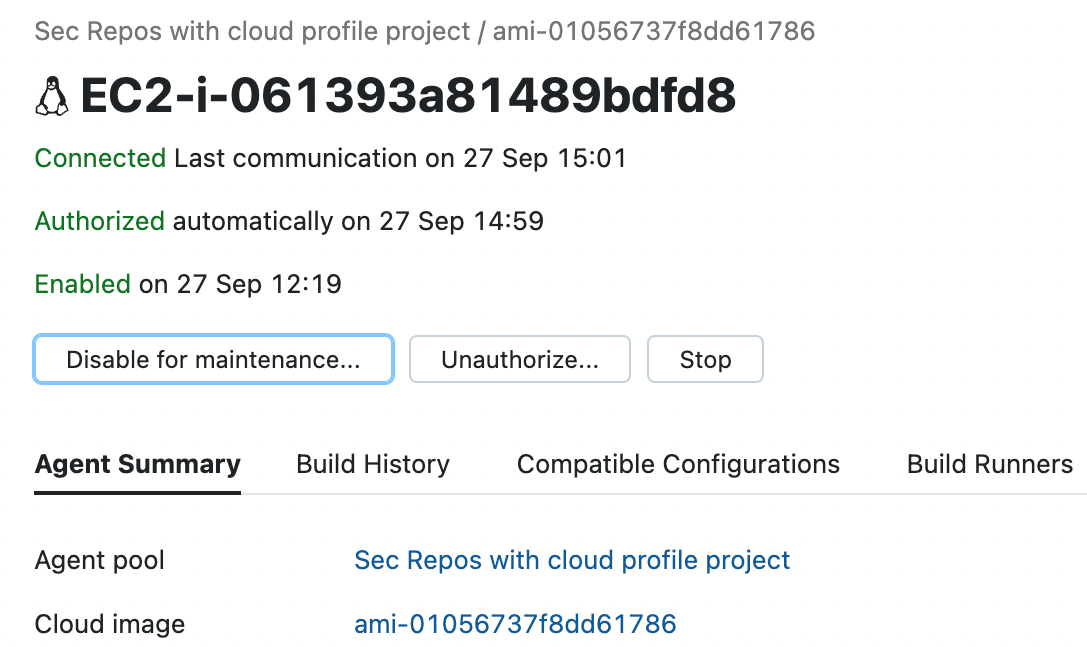The image size is (1087, 647).
Task: Click the green Authorized status label
Action: pos(99,221)
